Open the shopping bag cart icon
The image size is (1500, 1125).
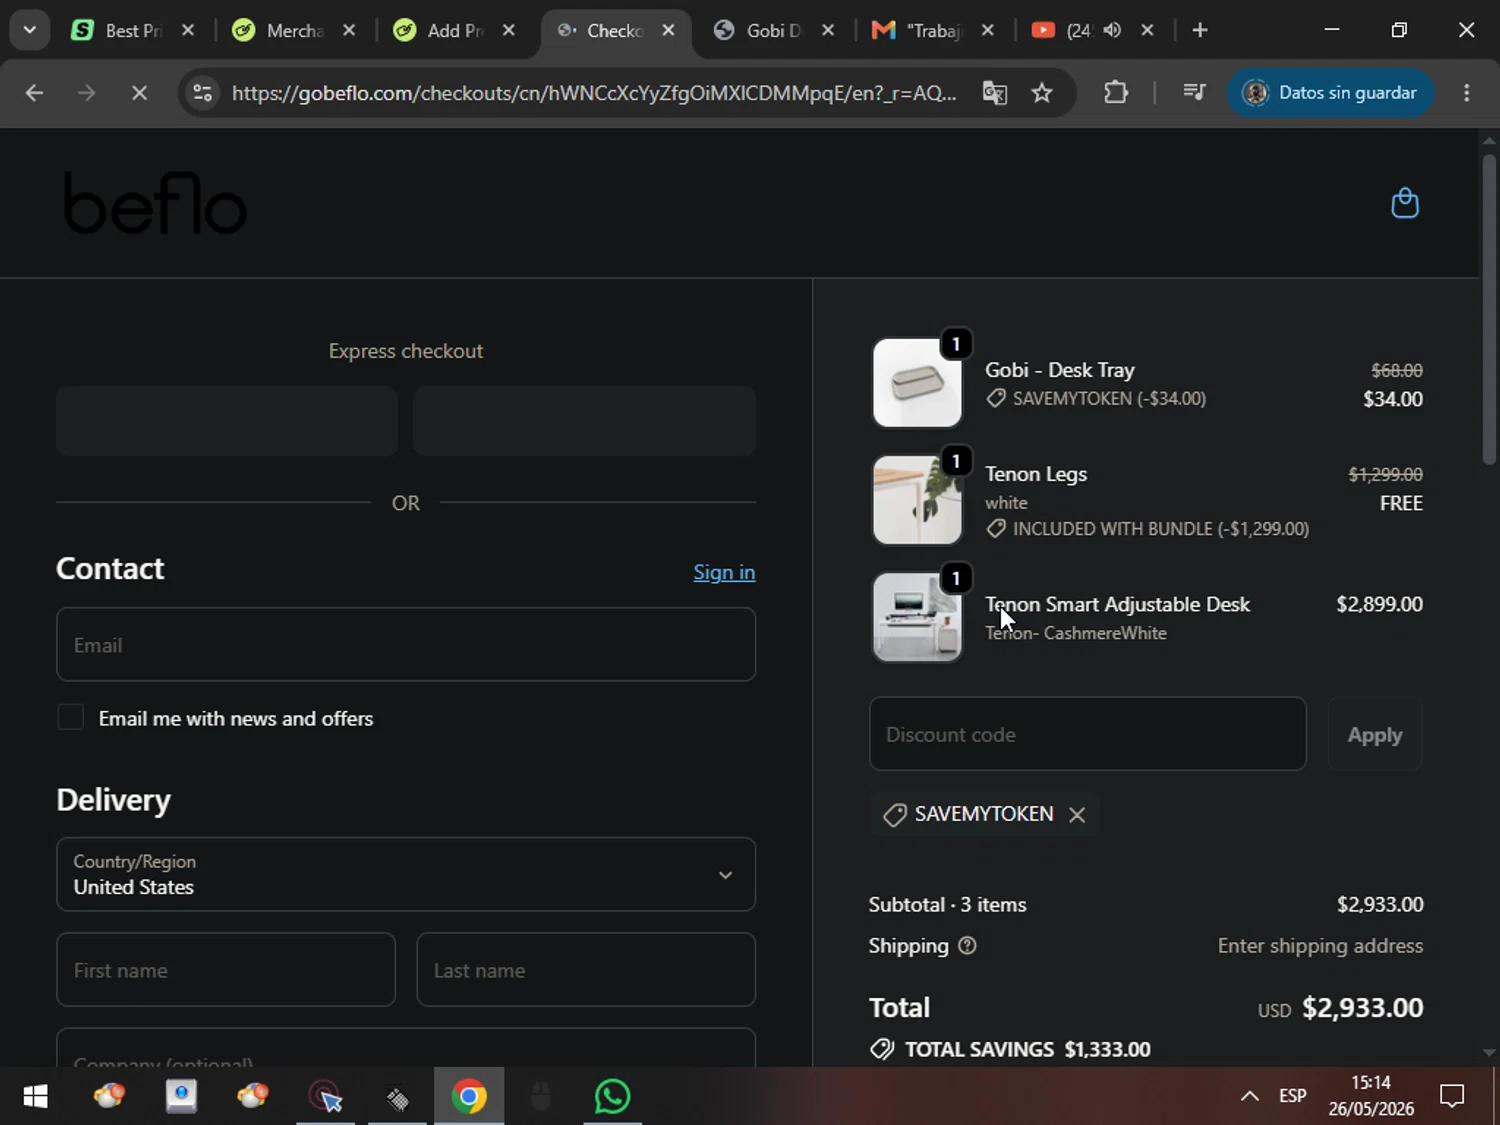click(x=1405, y=203)
